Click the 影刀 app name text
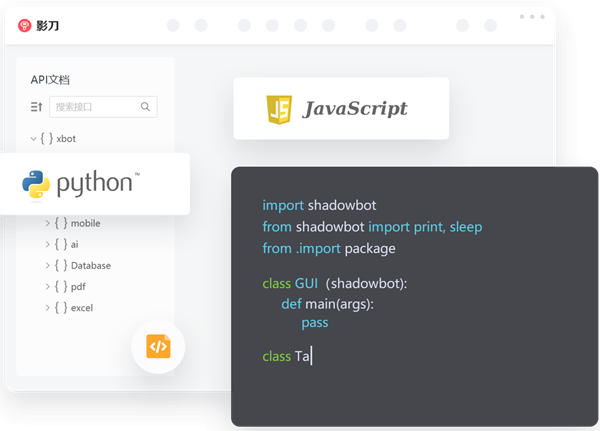The height and width of the screenshot is (431, 600). click(47, 26)
